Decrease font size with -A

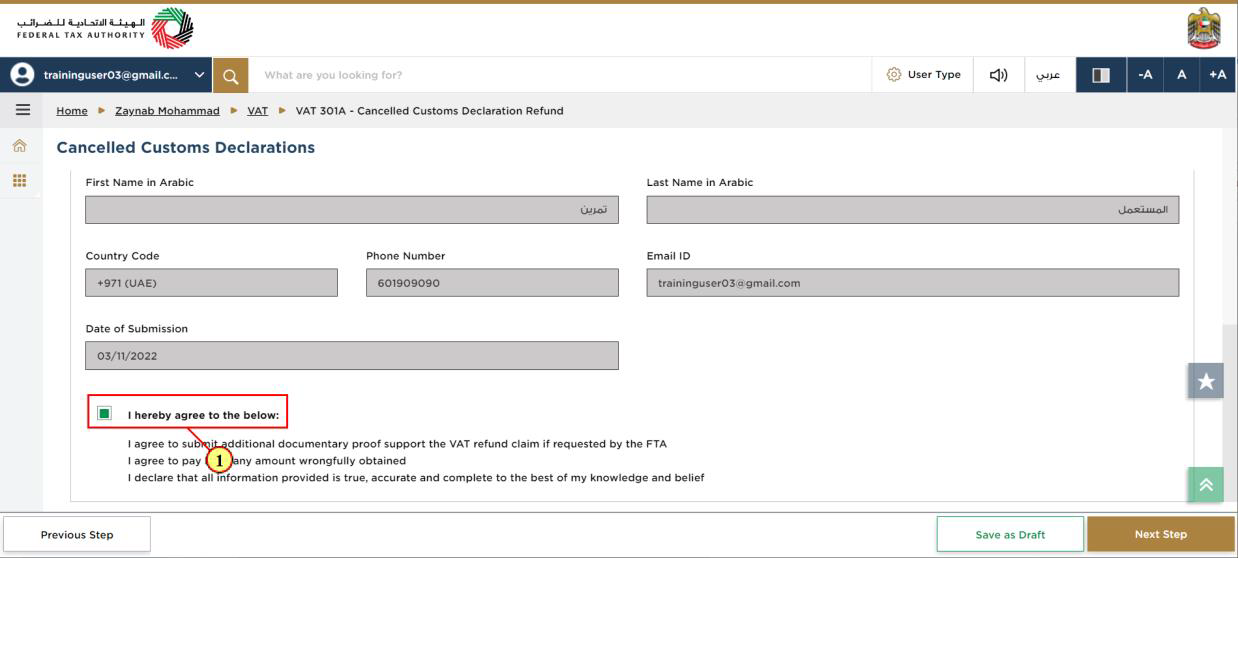(1145, 75)
